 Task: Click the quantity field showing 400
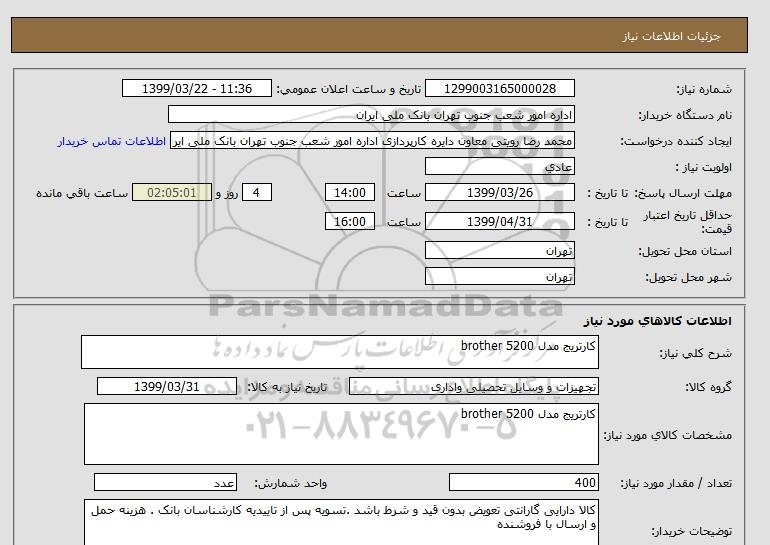click(x=523, y=482)
